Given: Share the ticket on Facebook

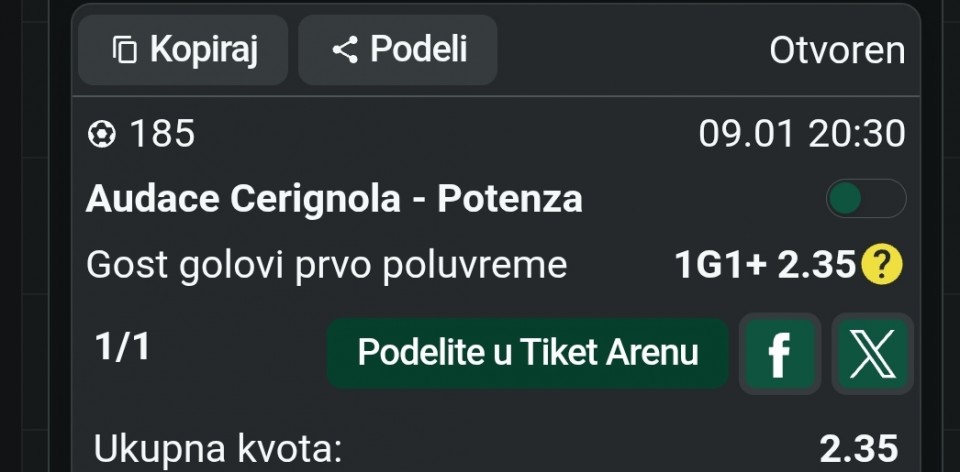Looking at the screenshot, I should (x=780, y=354).
